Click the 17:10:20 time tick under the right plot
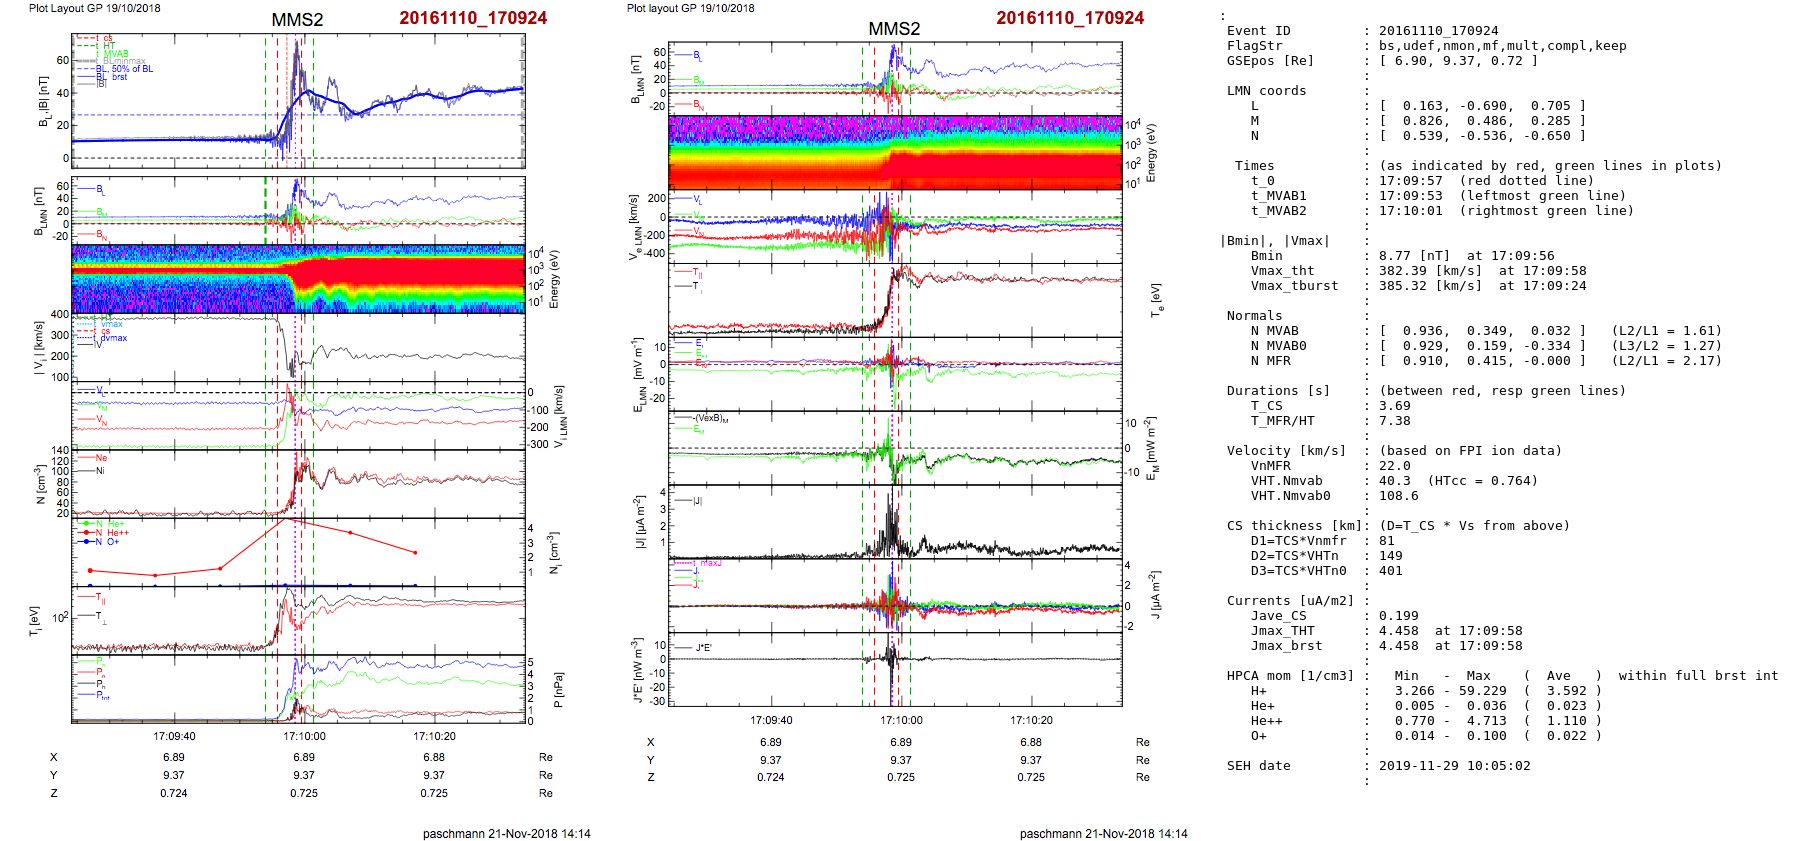 pos(1031,720)
